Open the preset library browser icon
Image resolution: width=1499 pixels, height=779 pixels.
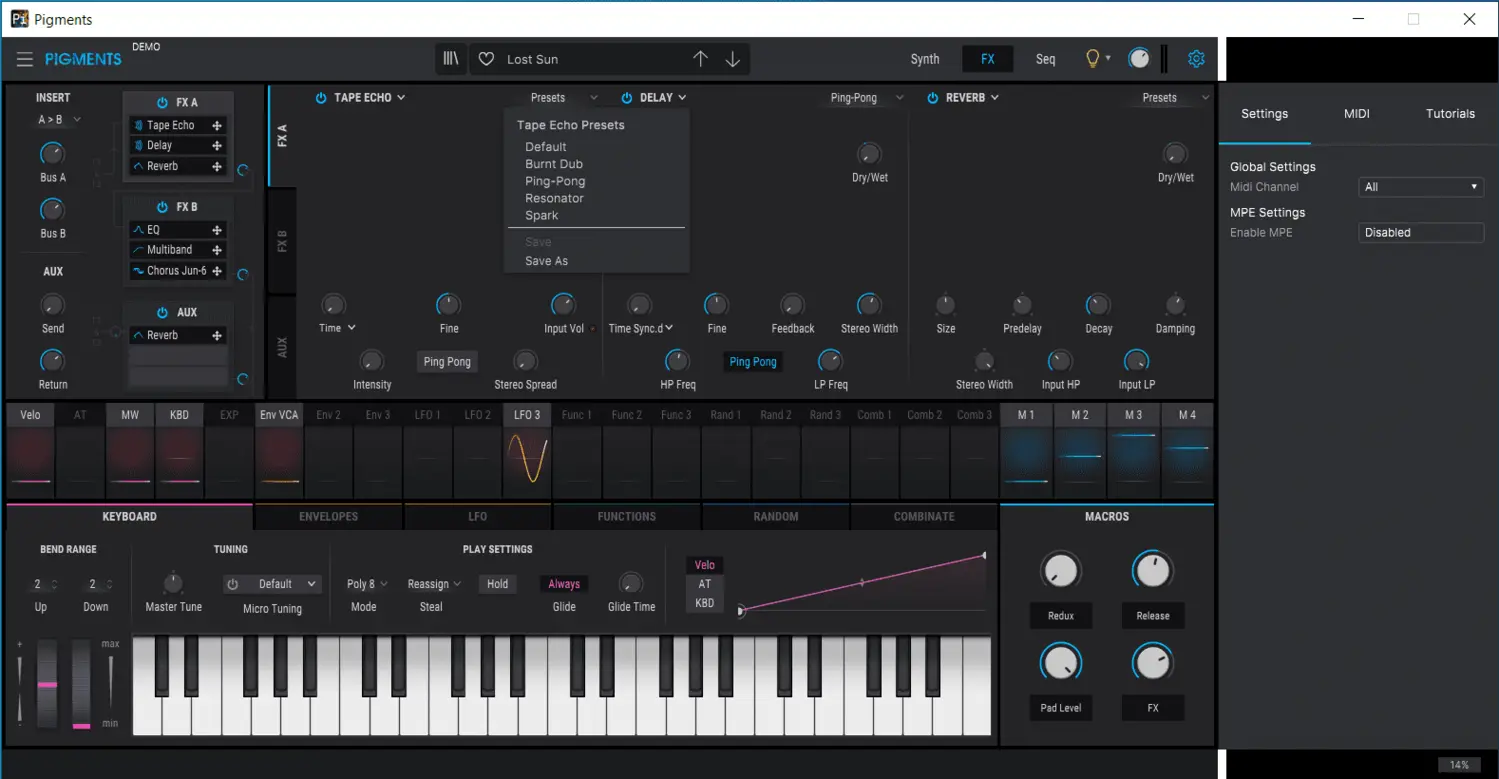tap(451, 59)
